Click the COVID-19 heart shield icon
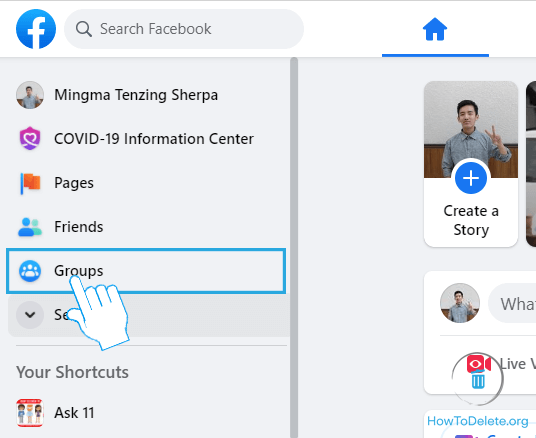The width and height of the screenshot is (536, 438). (30, 138)
